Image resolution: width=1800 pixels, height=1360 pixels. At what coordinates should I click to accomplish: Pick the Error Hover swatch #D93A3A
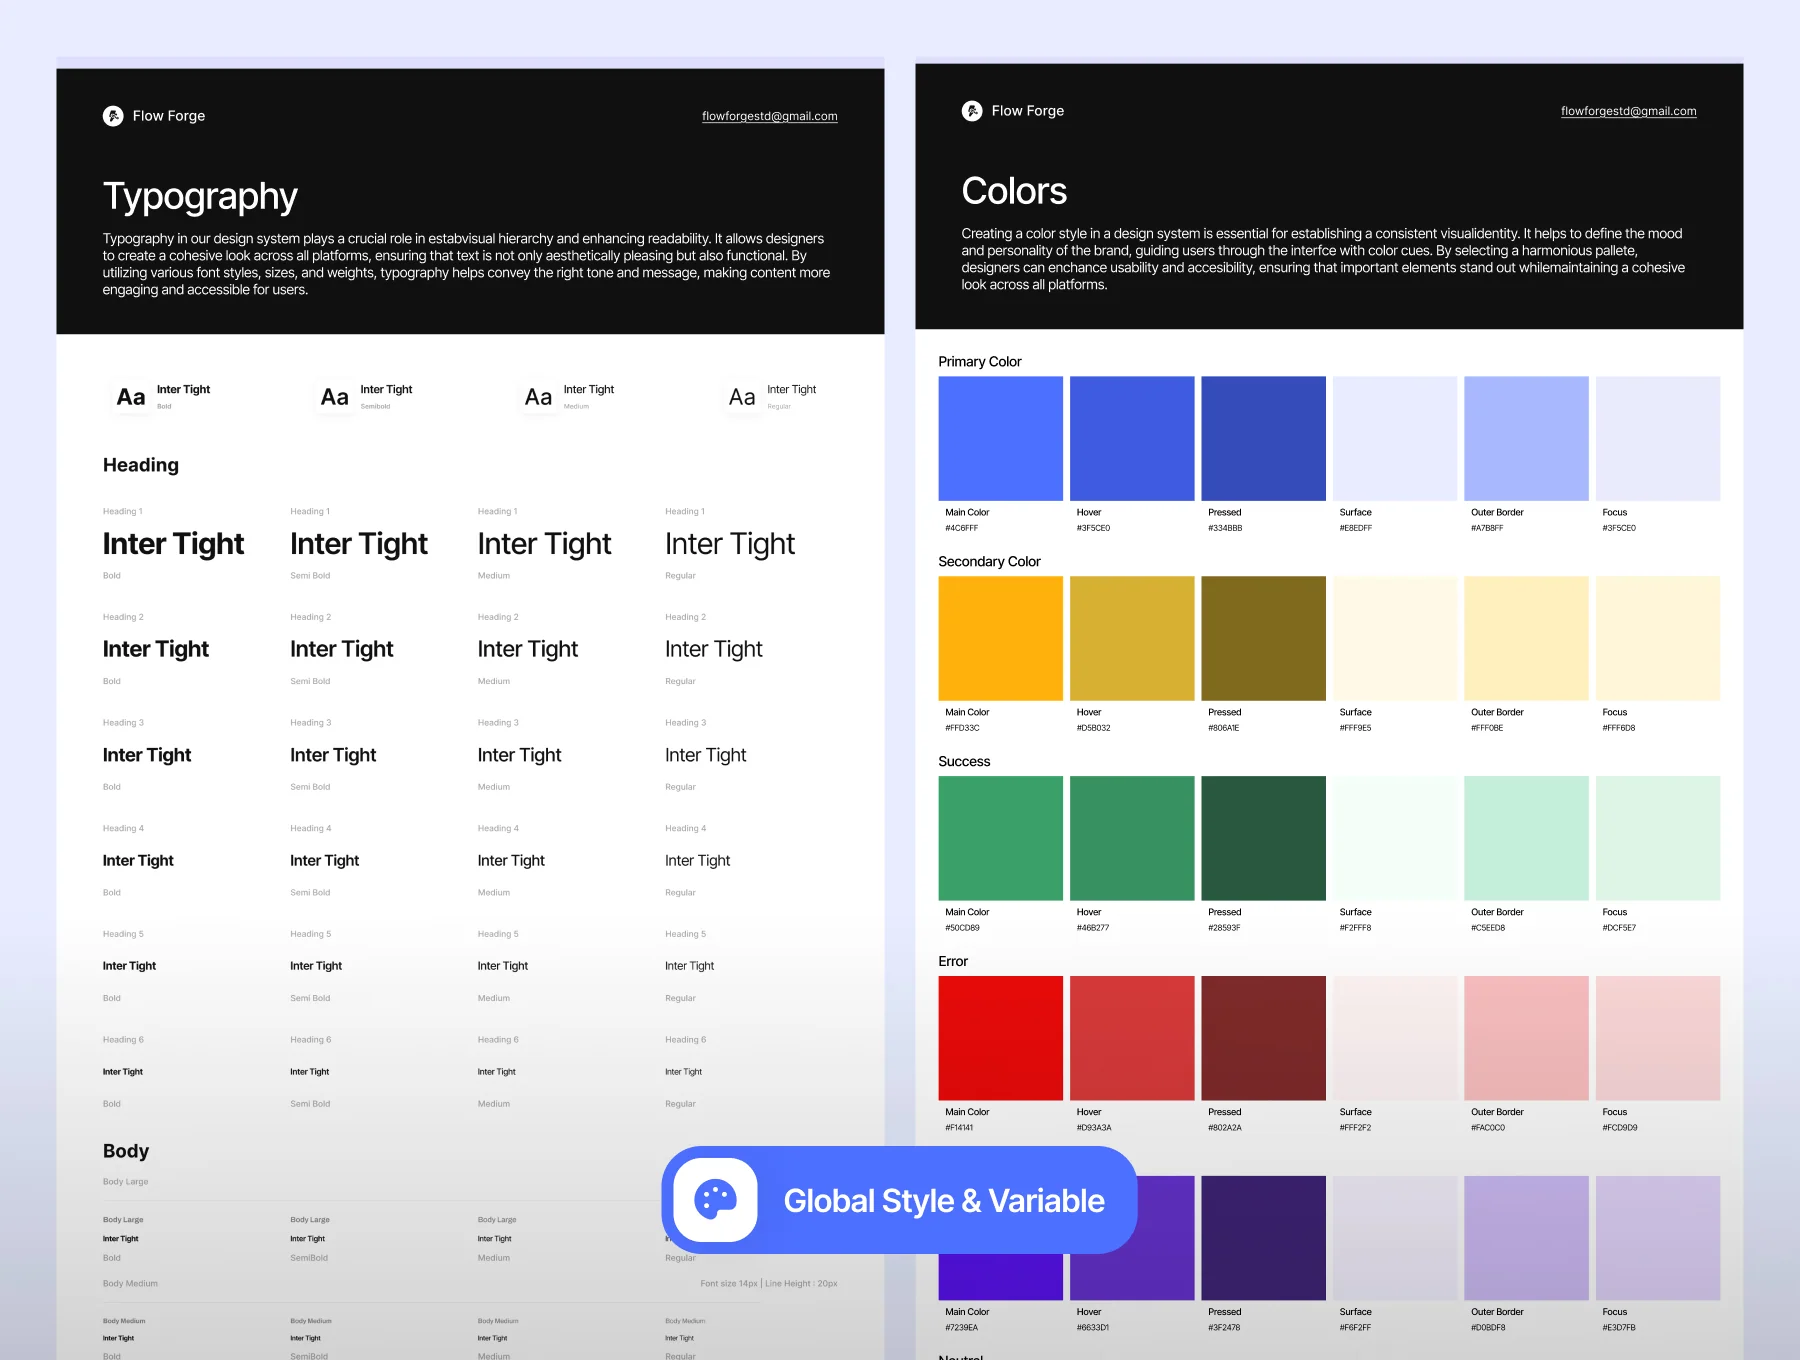click(x=1132, y=1038)
